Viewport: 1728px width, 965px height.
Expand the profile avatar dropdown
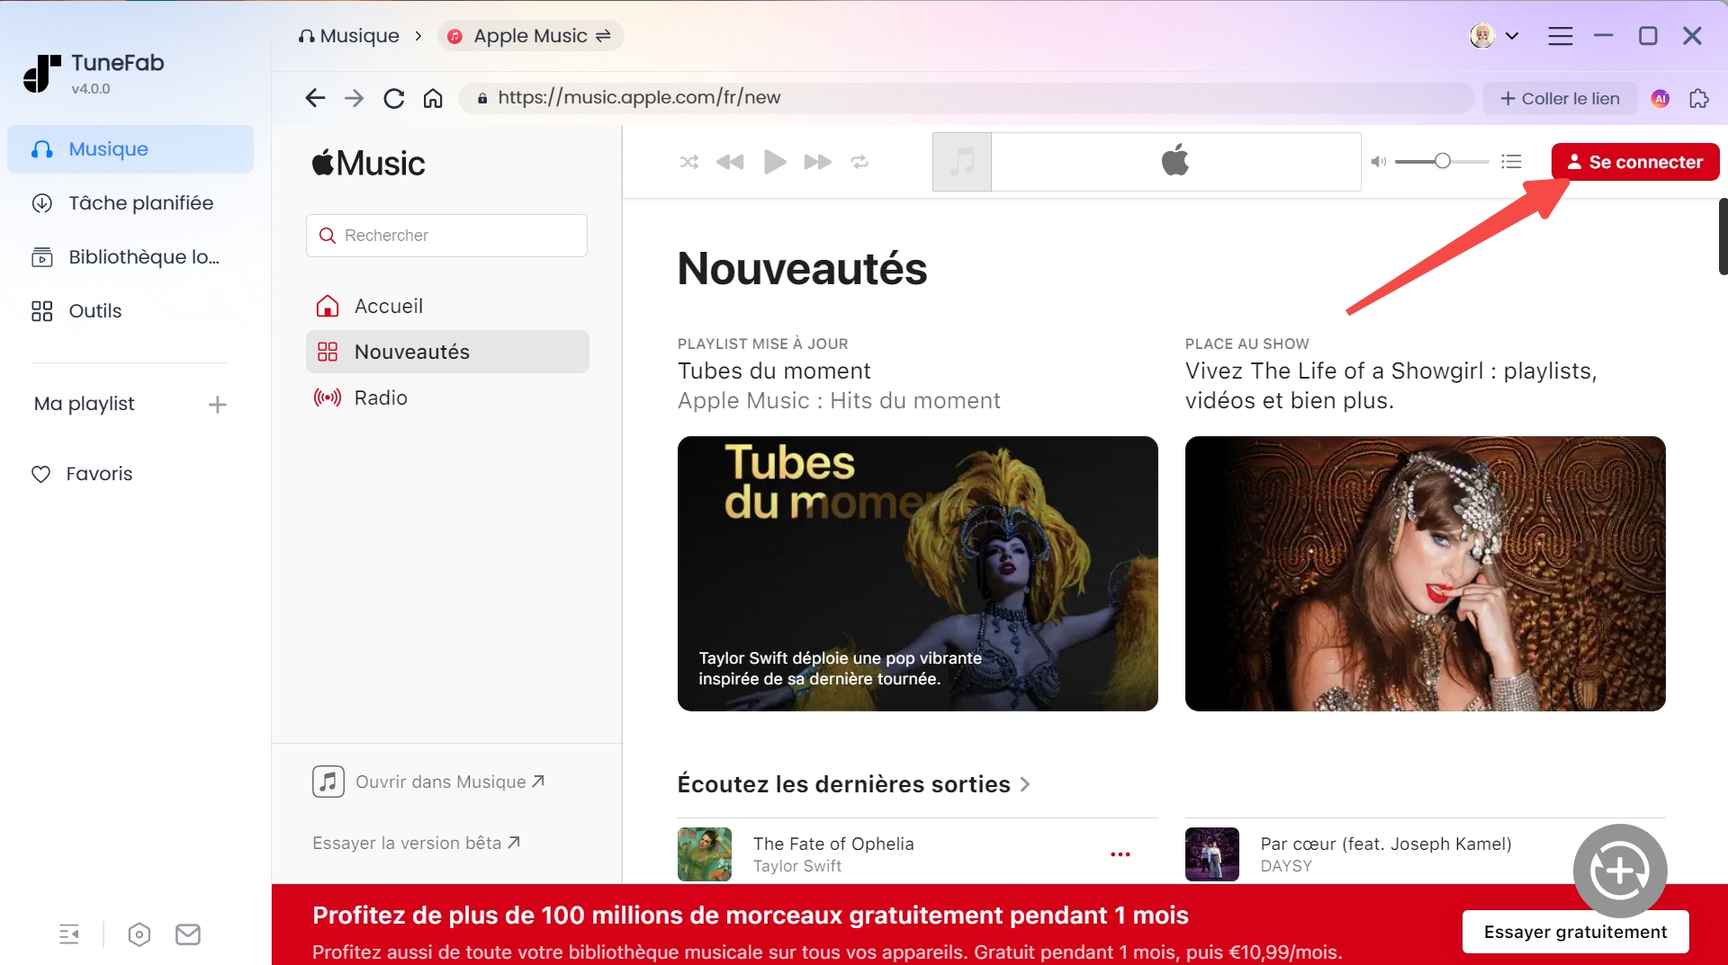click(1494, 35)
